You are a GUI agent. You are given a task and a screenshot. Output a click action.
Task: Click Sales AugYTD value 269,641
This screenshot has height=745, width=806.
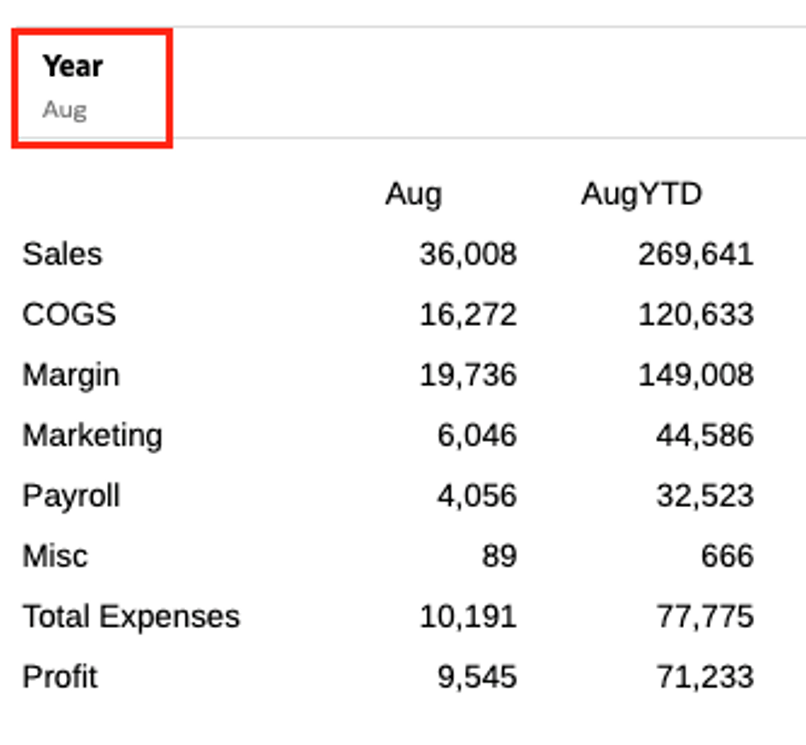click(695, 254)
